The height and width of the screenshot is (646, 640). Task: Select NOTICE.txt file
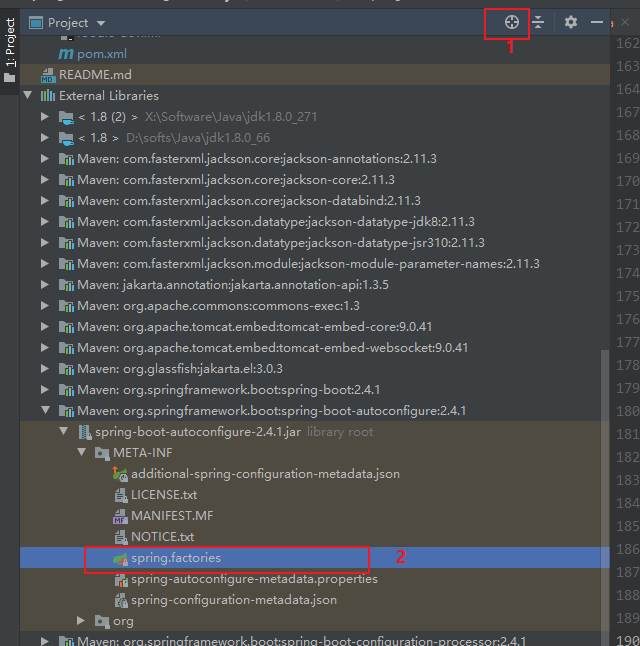(x=162, y=537)
